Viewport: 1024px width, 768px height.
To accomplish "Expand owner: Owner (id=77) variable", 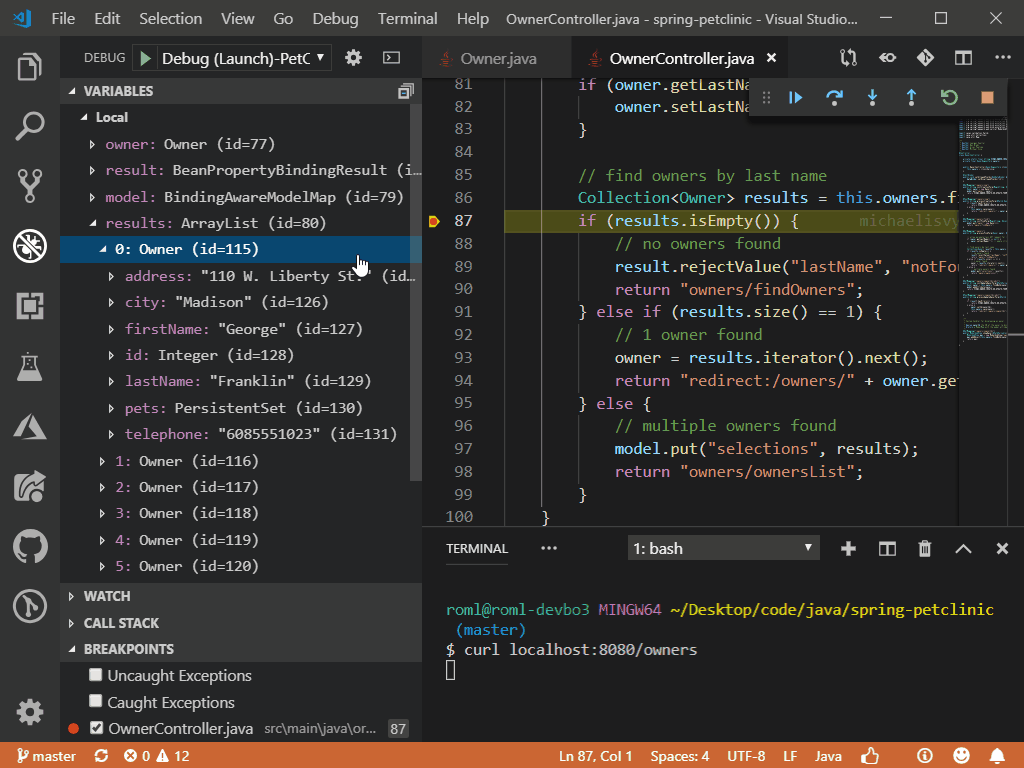I will pos(93,144).
